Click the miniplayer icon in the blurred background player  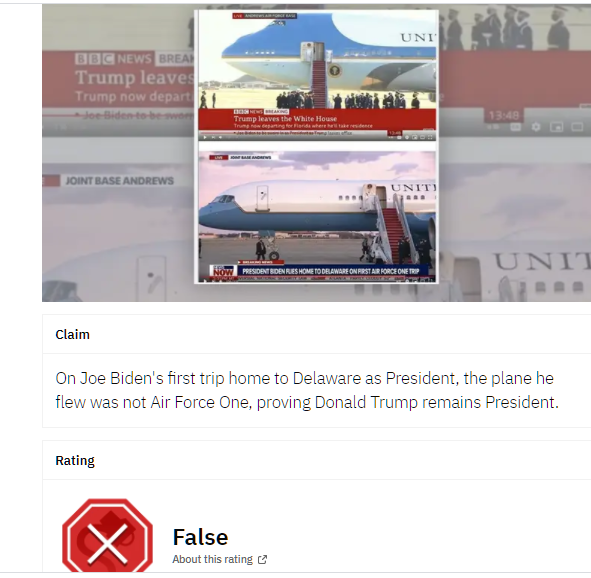click(x=556, y=127)
